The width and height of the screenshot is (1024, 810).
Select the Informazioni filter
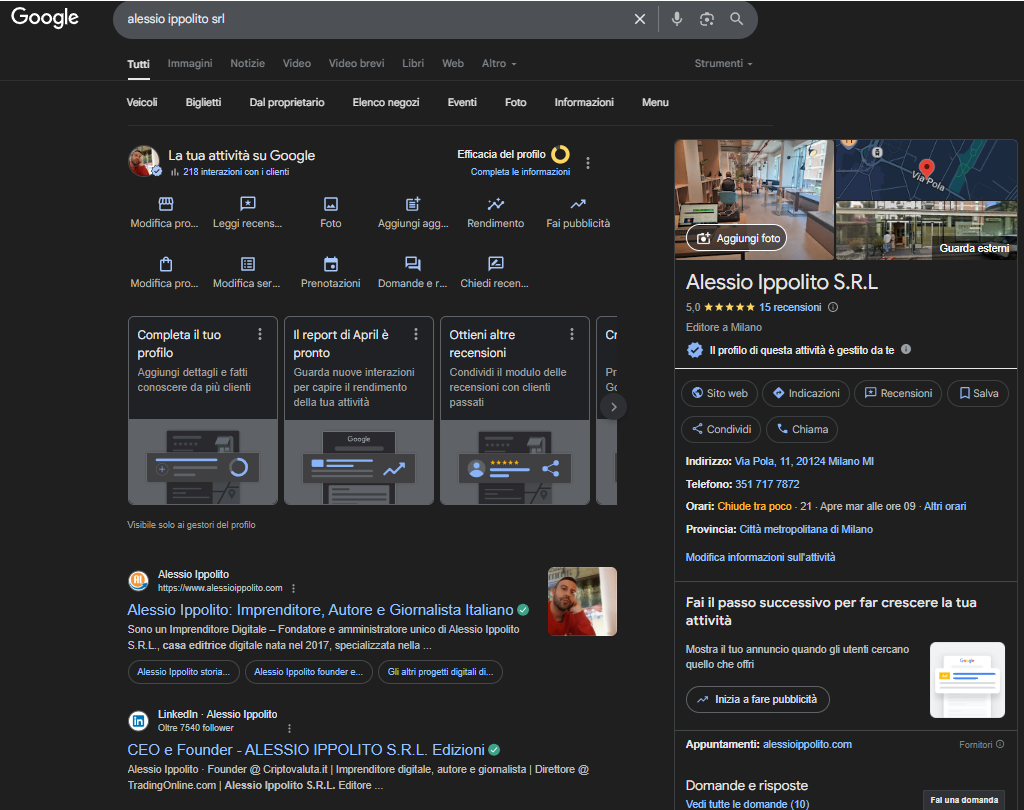click(584, 103)
